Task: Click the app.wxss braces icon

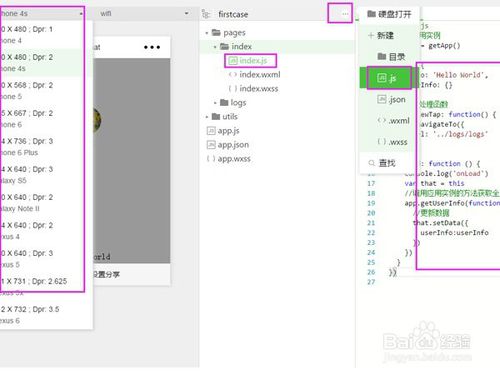Action: click(211, 159)
